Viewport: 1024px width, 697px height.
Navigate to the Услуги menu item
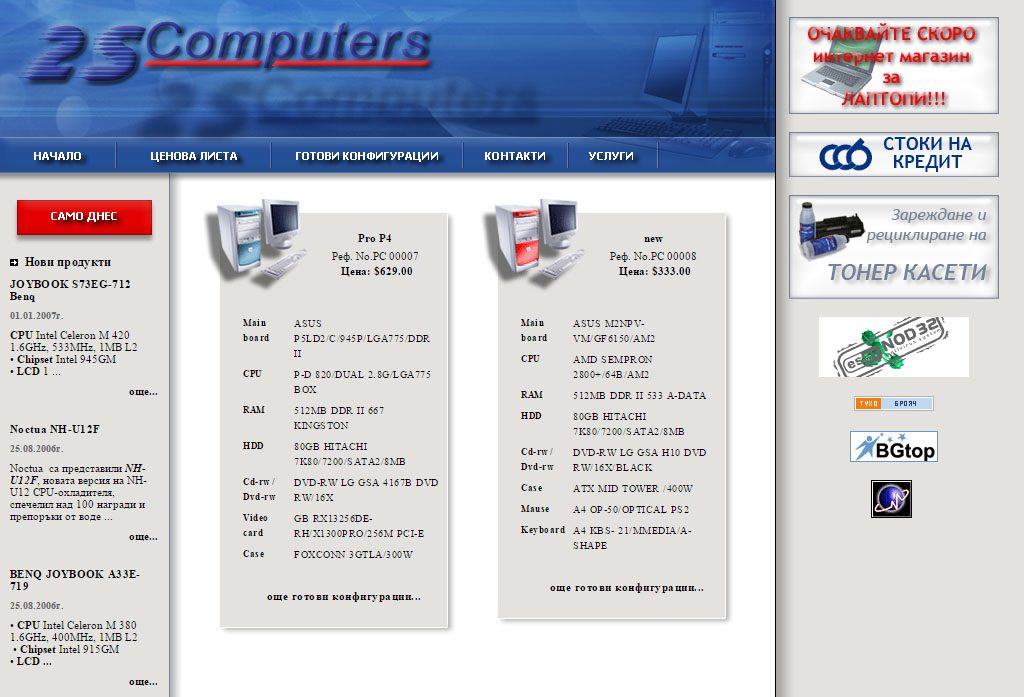611,156
